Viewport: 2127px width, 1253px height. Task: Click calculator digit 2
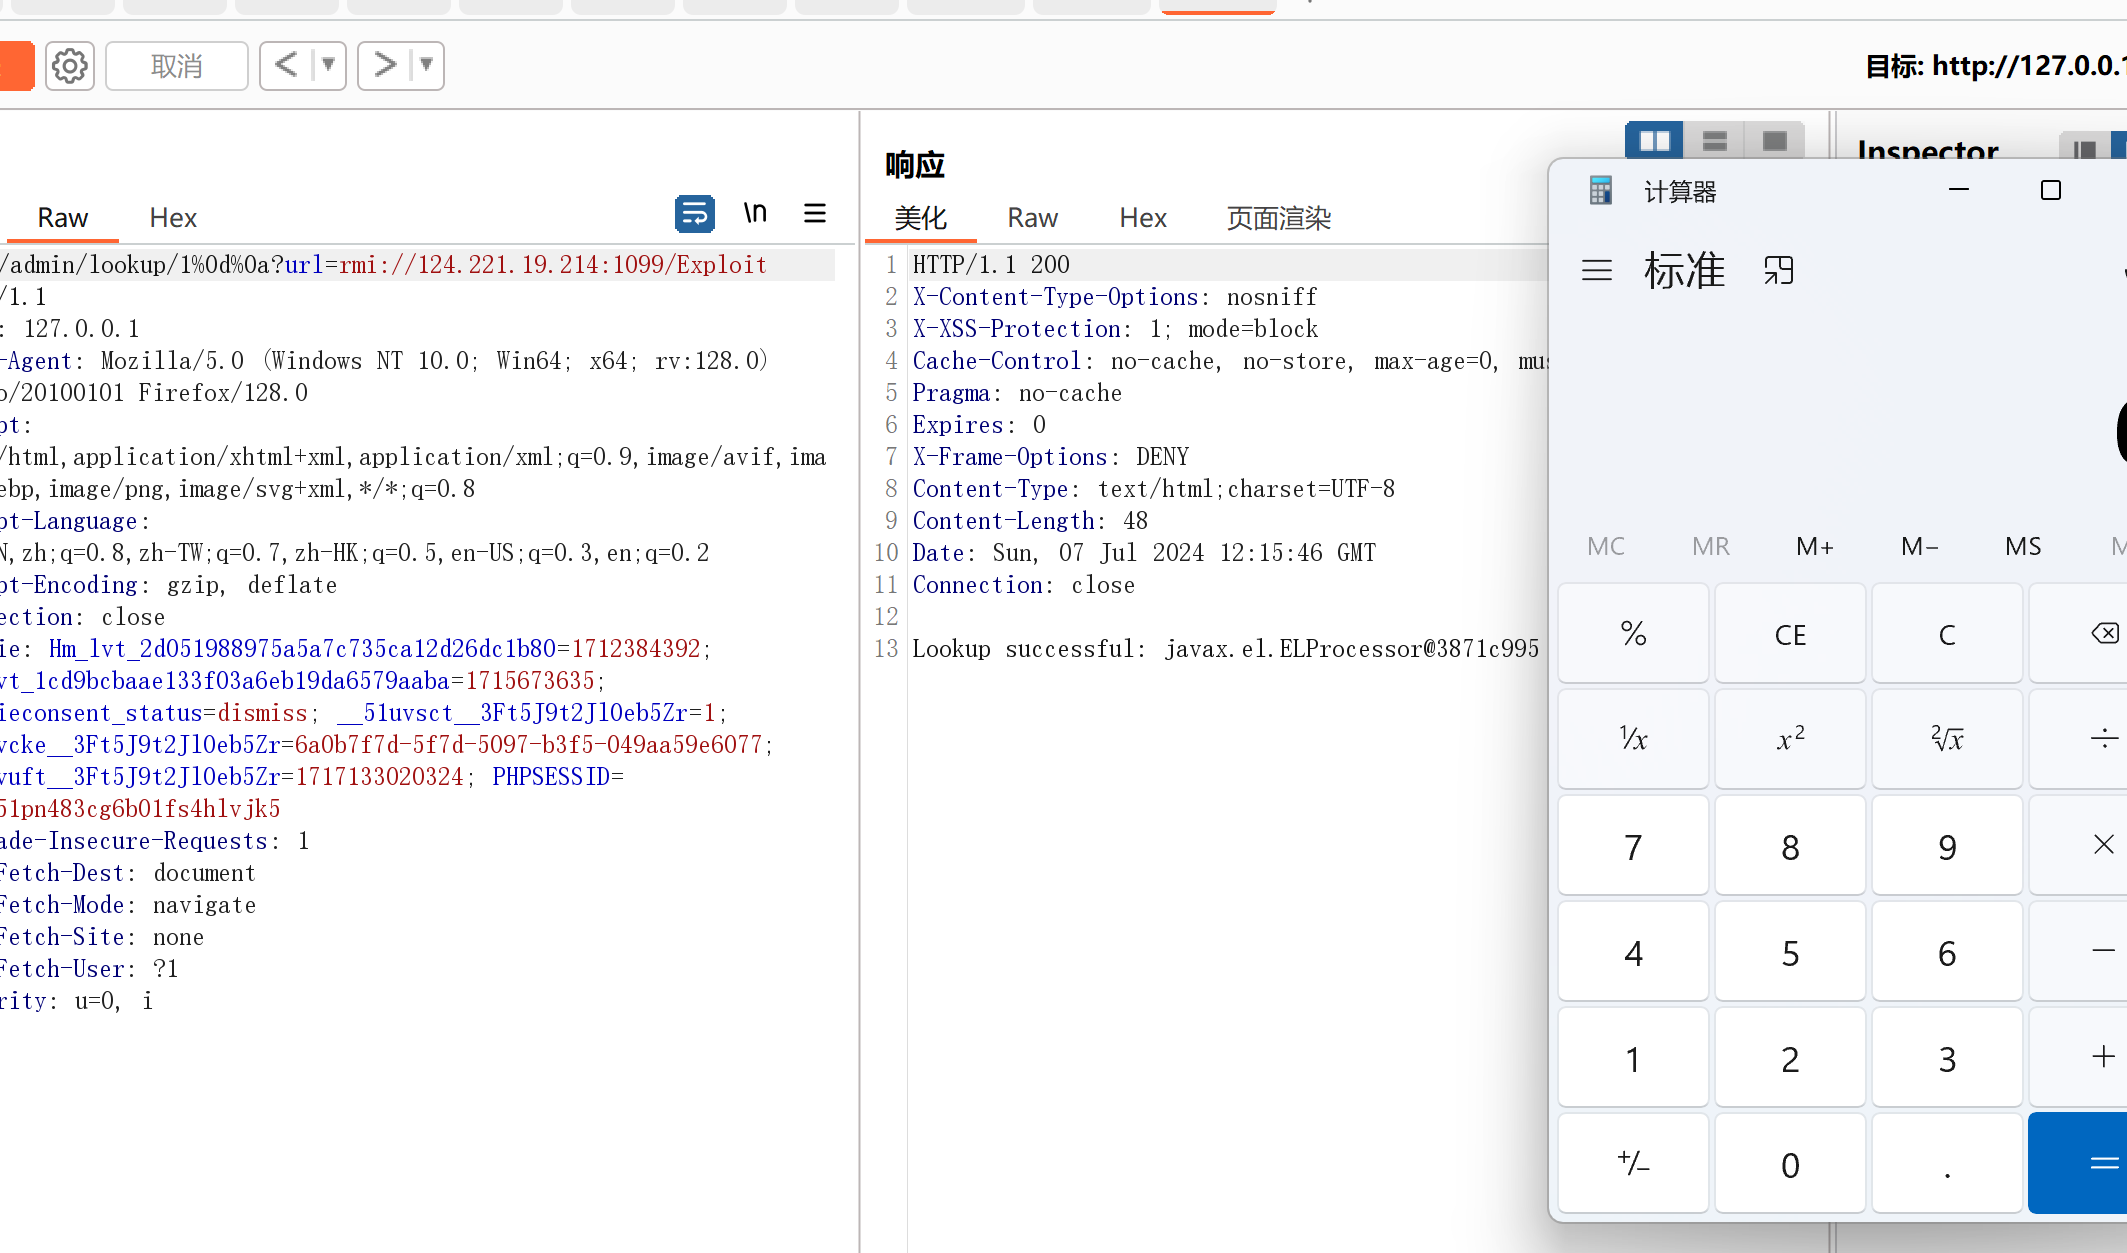(x=1790, y=1058)
